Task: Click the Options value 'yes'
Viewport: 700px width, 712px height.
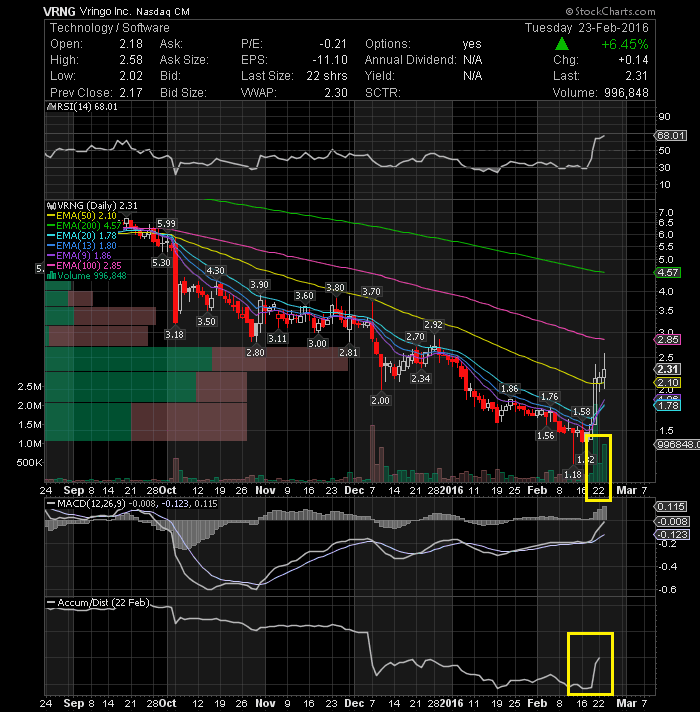Action: click(x=472, y=44)
